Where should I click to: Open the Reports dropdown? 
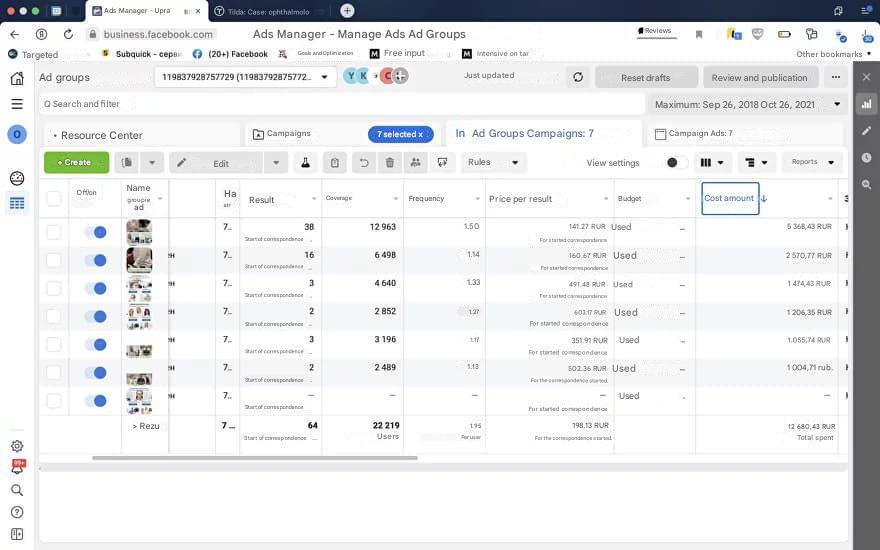tap(812, 162)
